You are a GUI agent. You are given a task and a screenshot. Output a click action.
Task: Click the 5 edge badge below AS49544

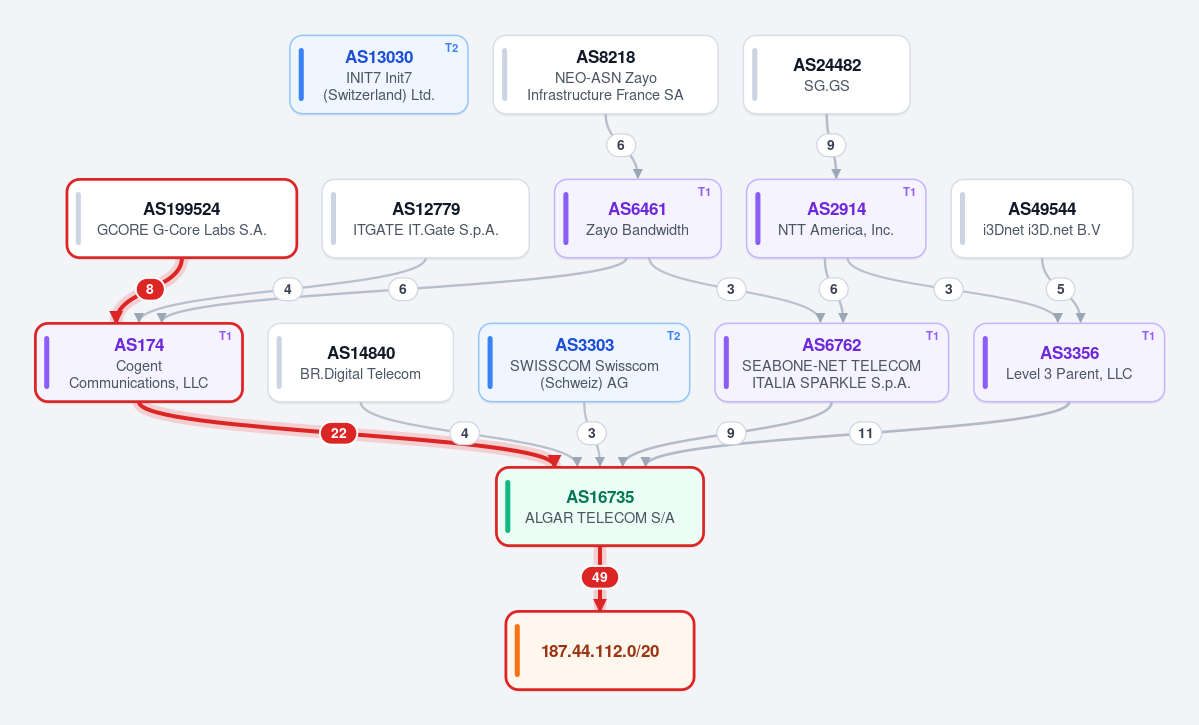click(x=1061, y=289)
